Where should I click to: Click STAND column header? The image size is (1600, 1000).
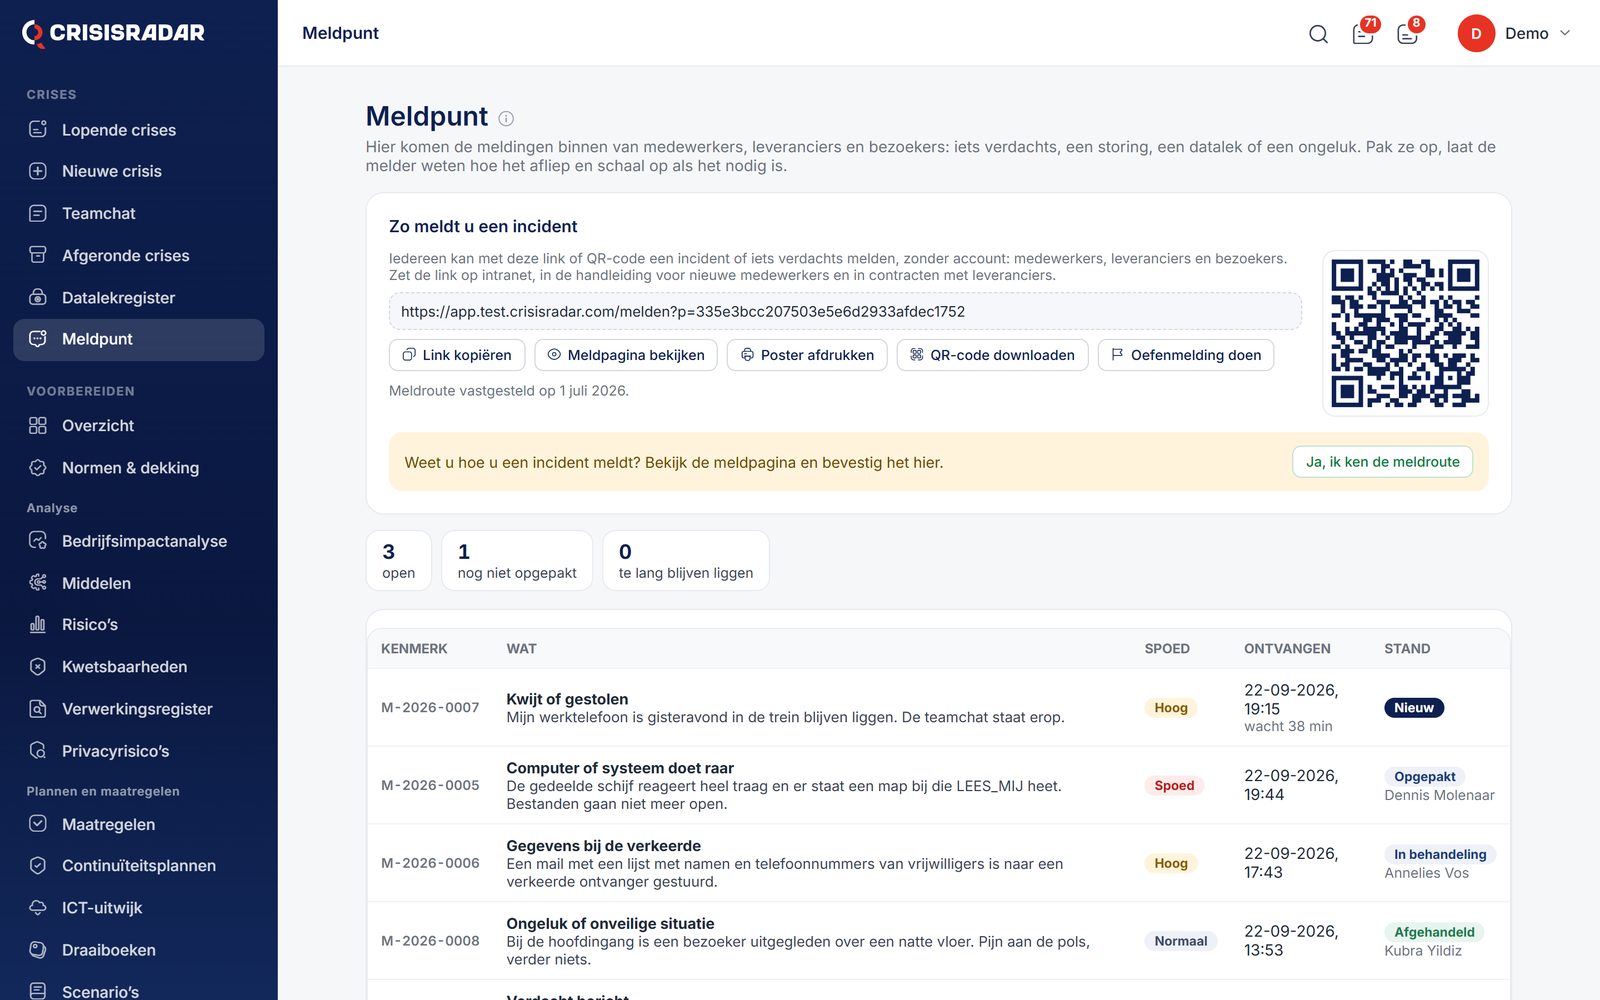point(1407,649)
